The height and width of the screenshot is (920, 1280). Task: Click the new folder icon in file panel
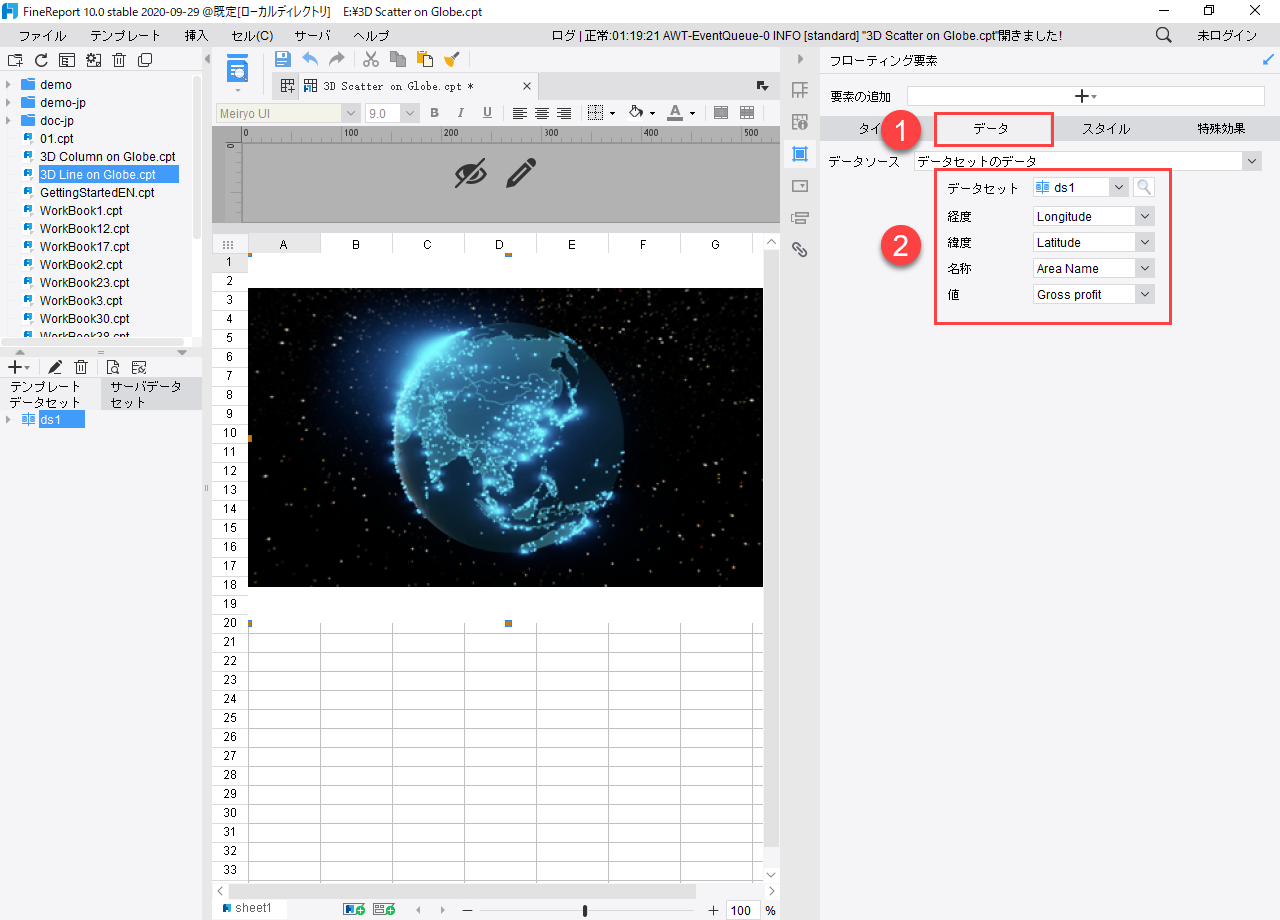point(15,60)
